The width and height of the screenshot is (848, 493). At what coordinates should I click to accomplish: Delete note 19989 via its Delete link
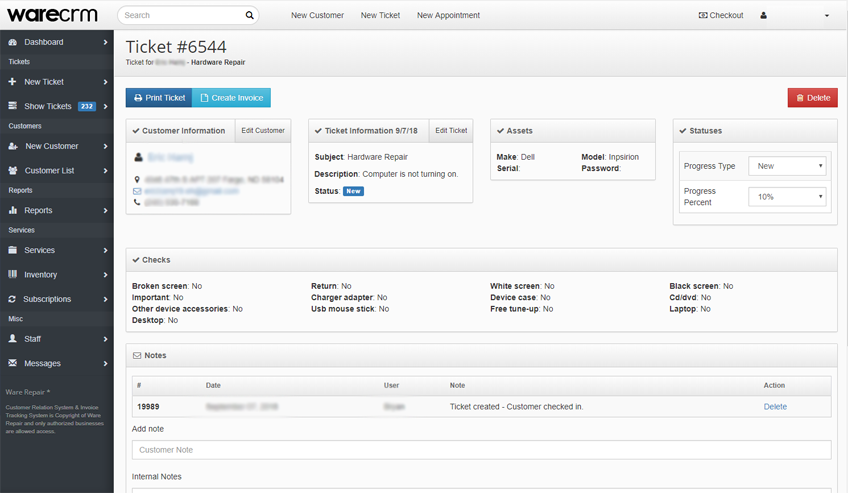click(775, 407)
